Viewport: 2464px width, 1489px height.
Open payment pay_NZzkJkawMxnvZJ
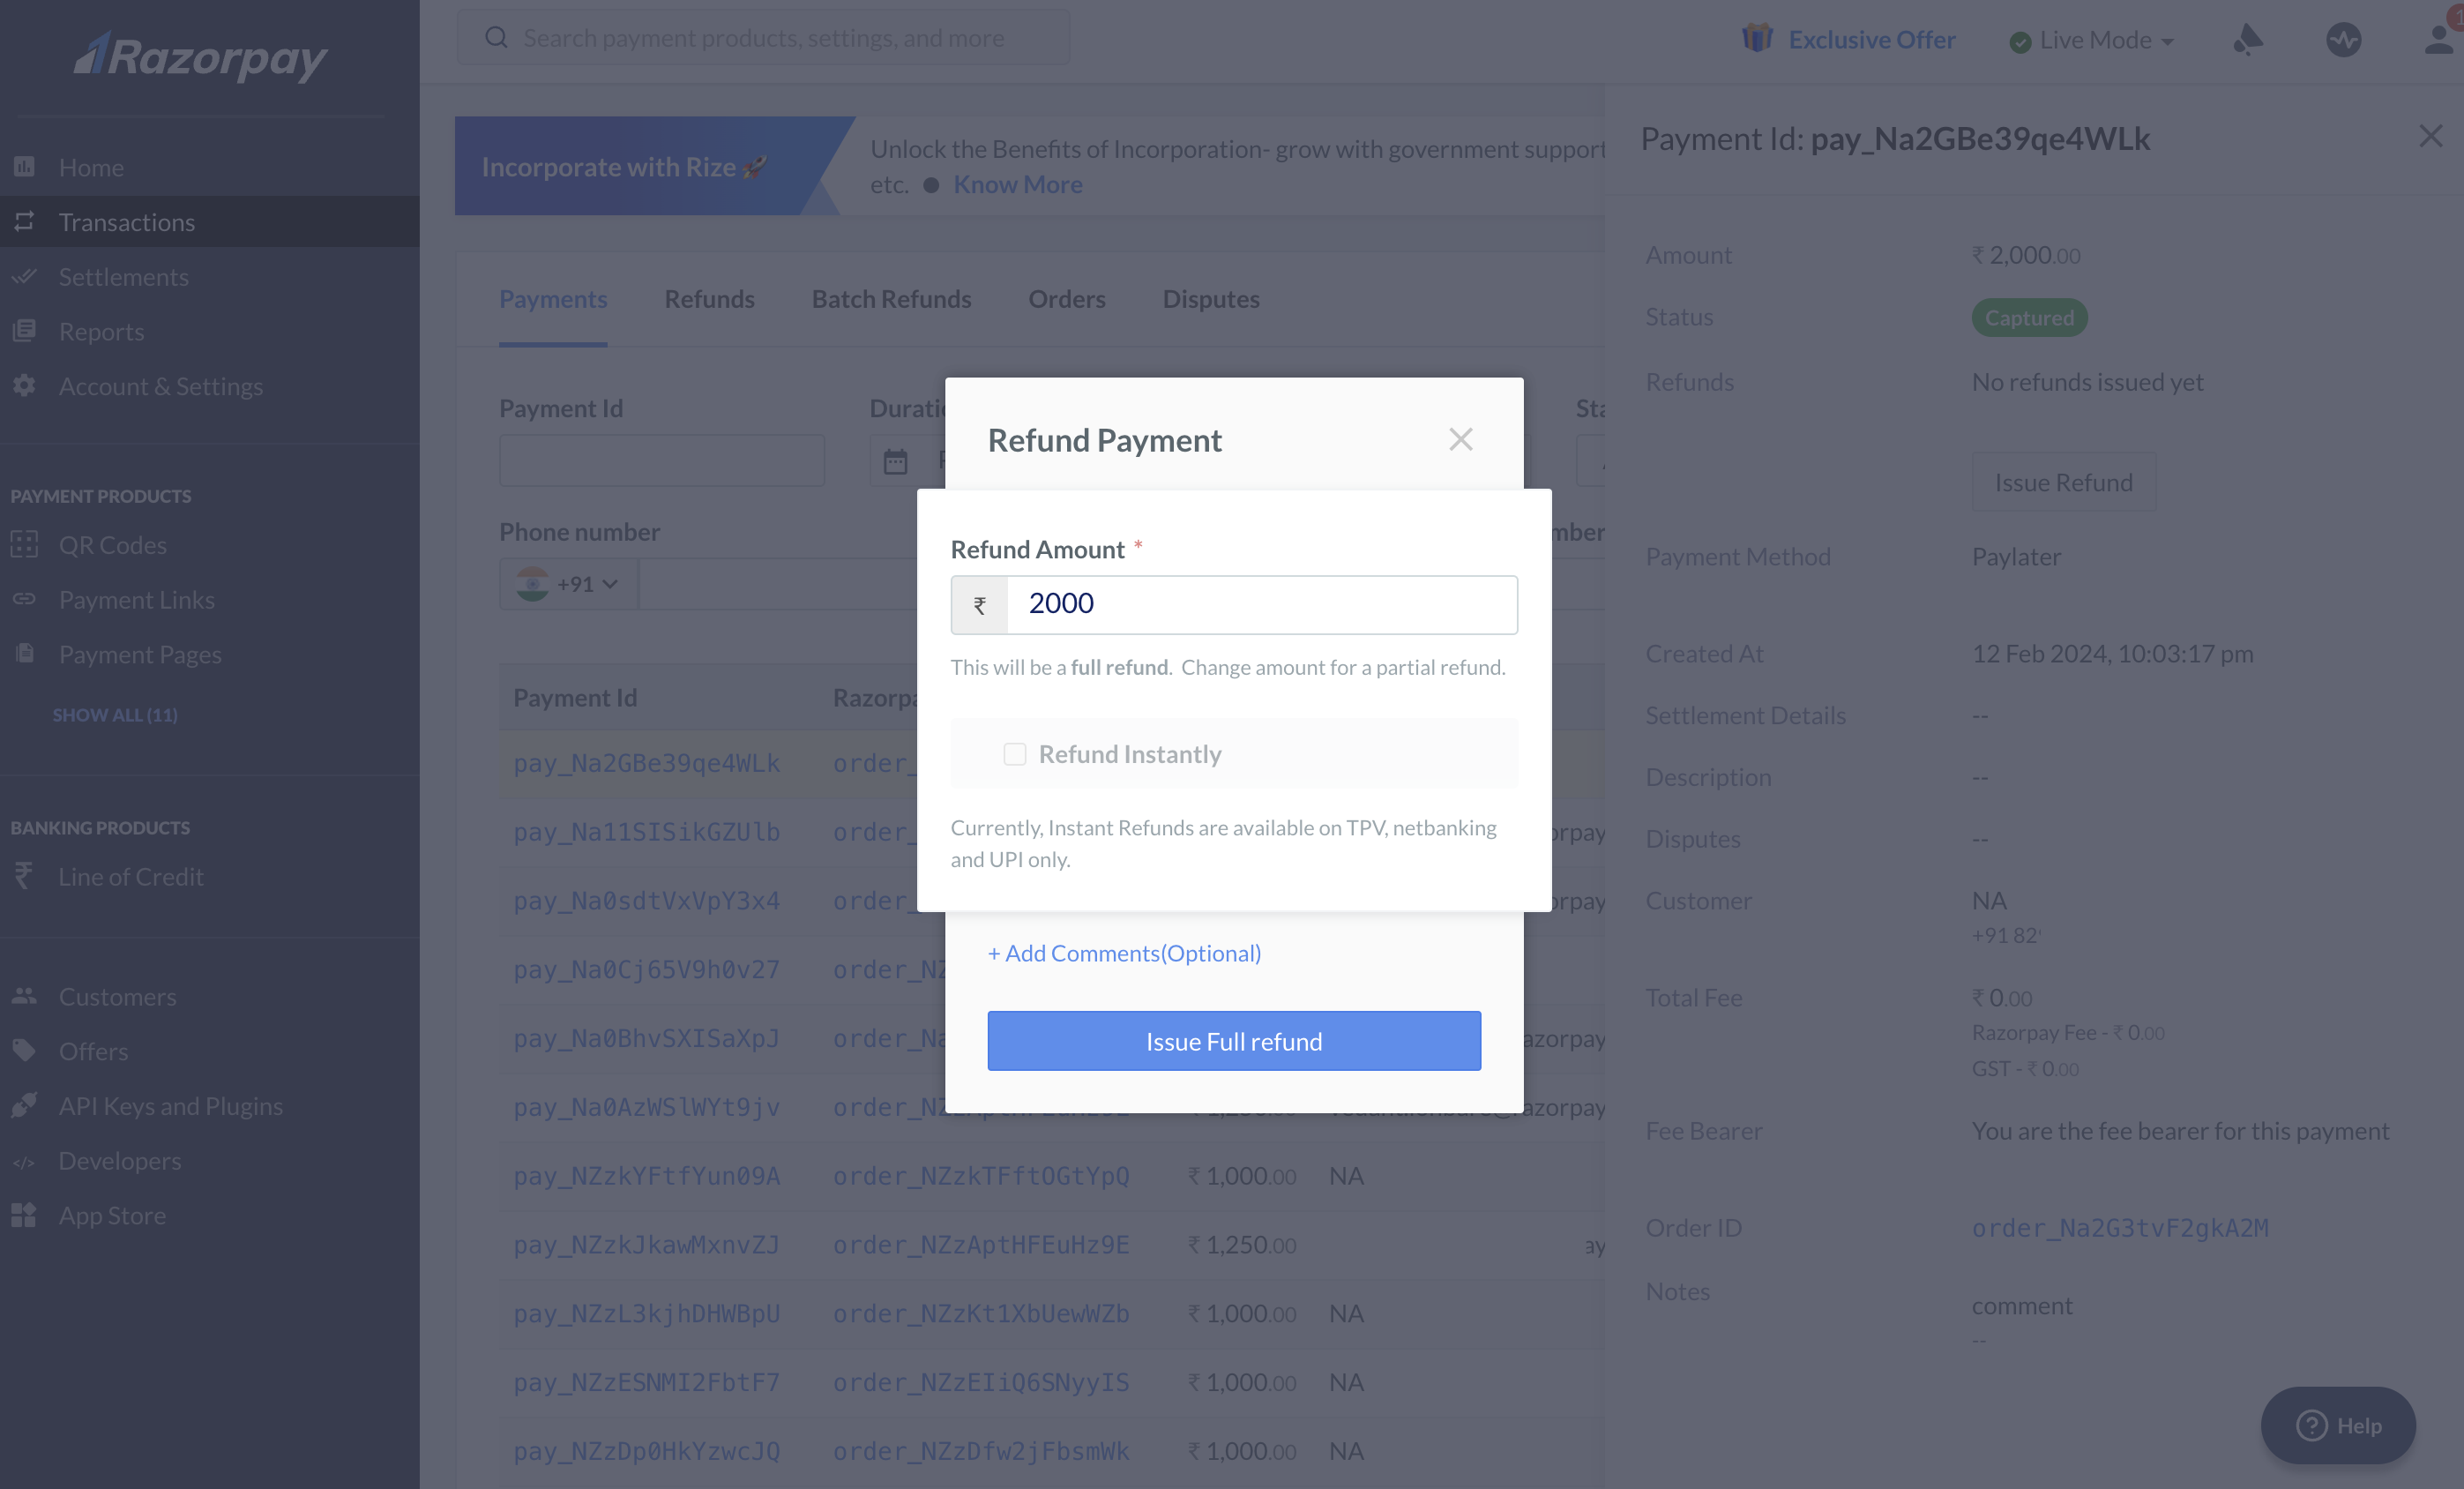pyautogui.click(x=647, y=1245)
